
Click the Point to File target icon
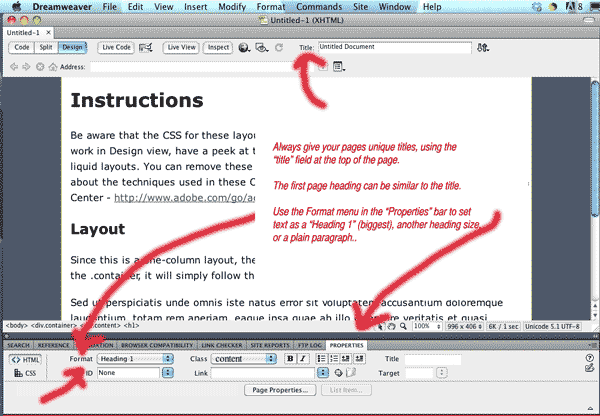click(x=338, y=373)
